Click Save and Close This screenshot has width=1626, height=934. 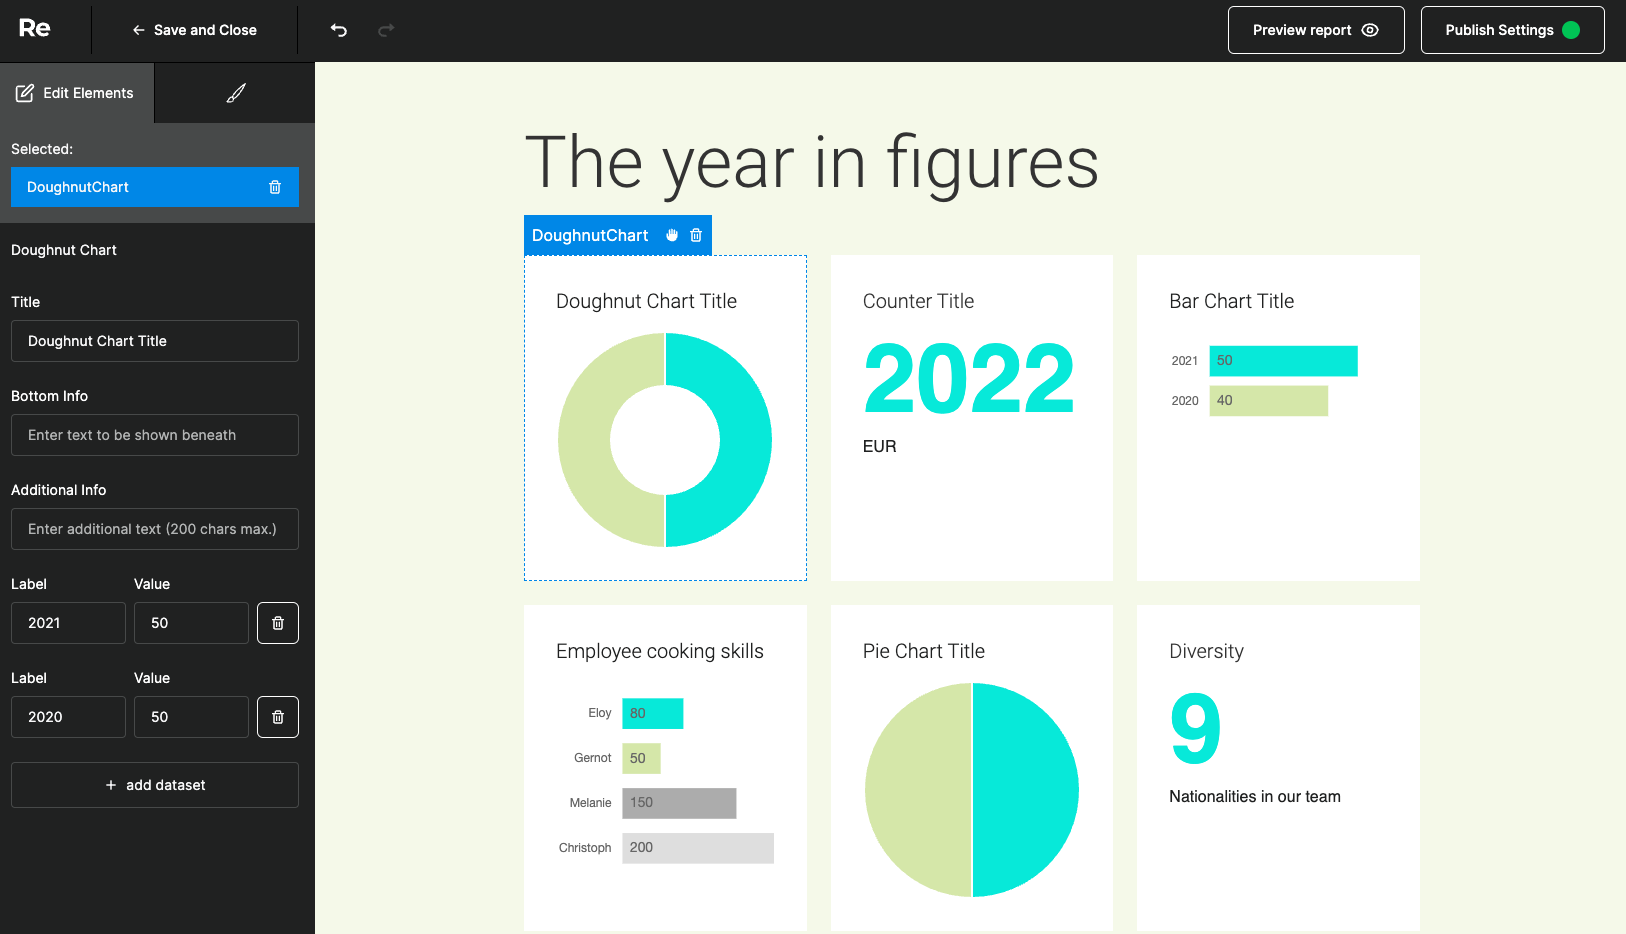195,30
